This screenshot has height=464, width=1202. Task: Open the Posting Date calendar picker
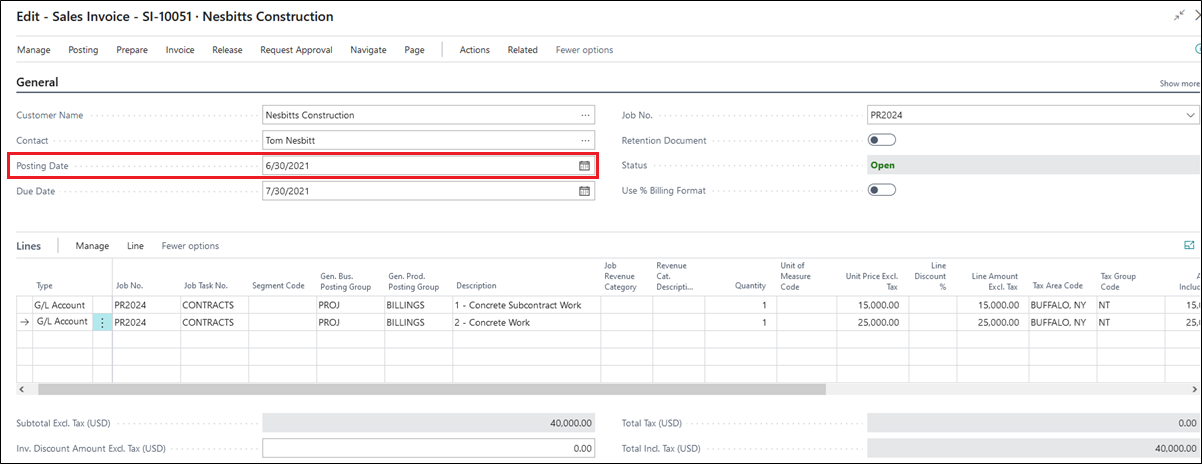(585, 166)
